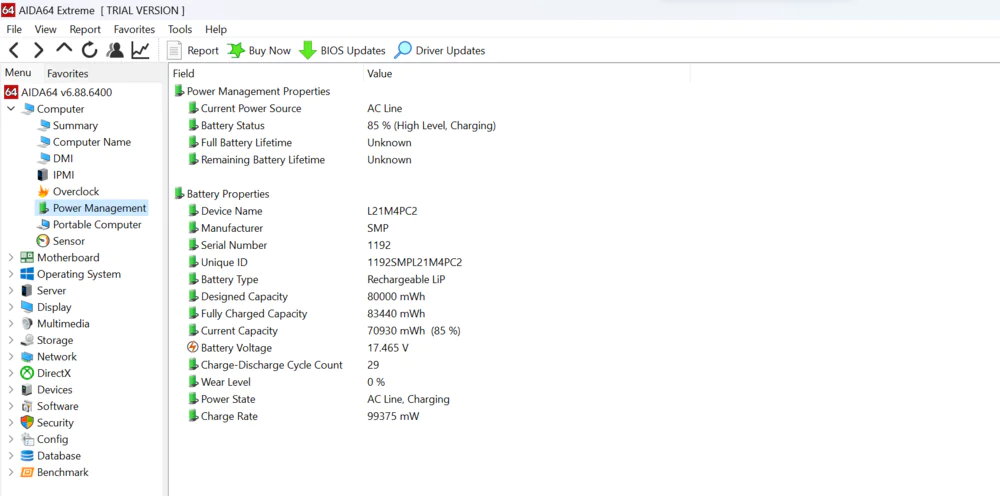
Task: Click the Database stacked disks icon
Action: point(27,456)
